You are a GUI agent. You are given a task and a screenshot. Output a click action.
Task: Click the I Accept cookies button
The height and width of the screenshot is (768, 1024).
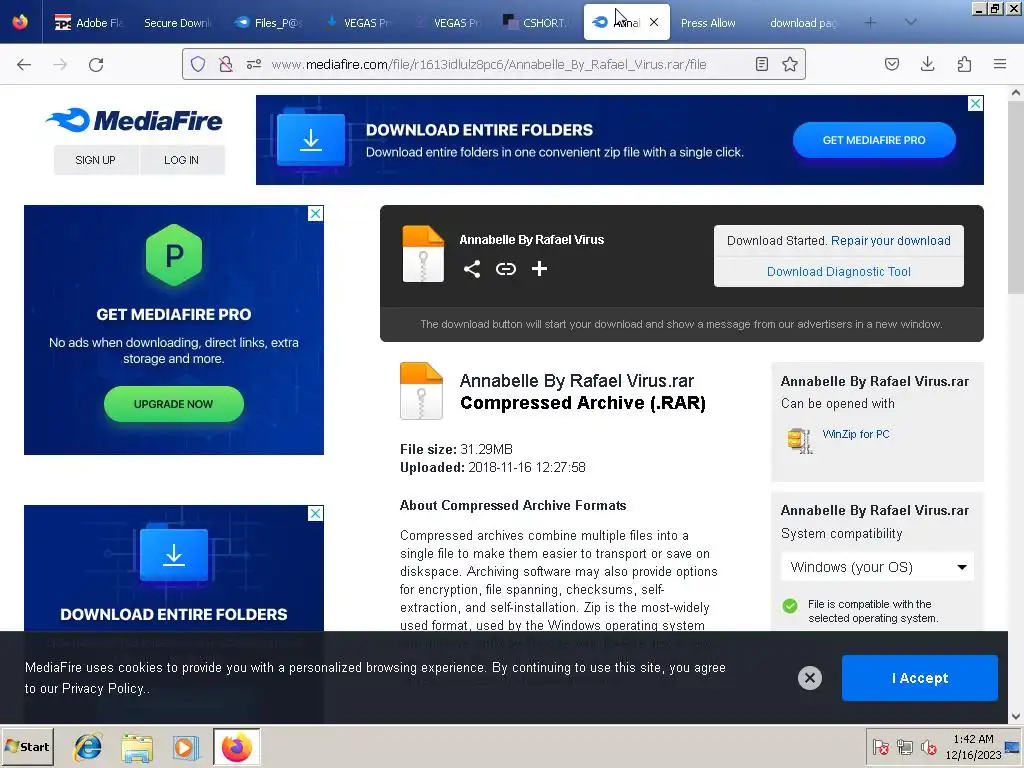click(x=920, y=678)
